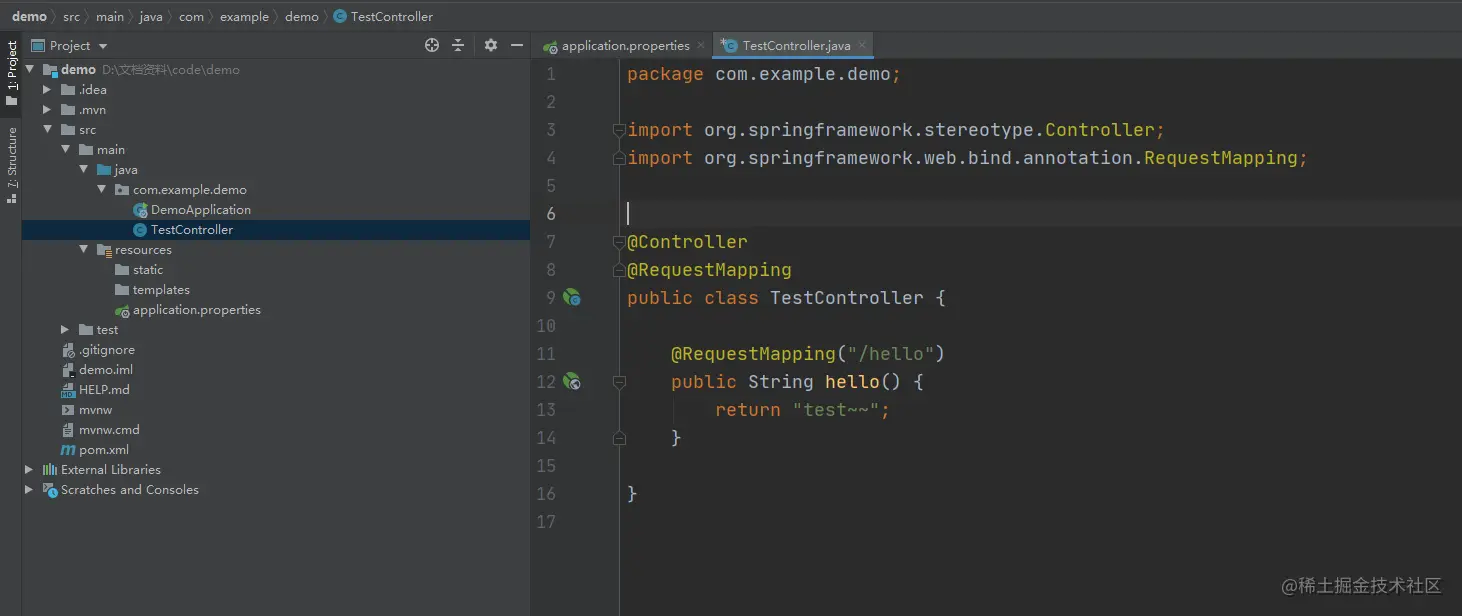Image resolution: width=1462 pixels, height=616 pixels.
Task: Close the TestController.java tab
Action: [x=862, y=45]
